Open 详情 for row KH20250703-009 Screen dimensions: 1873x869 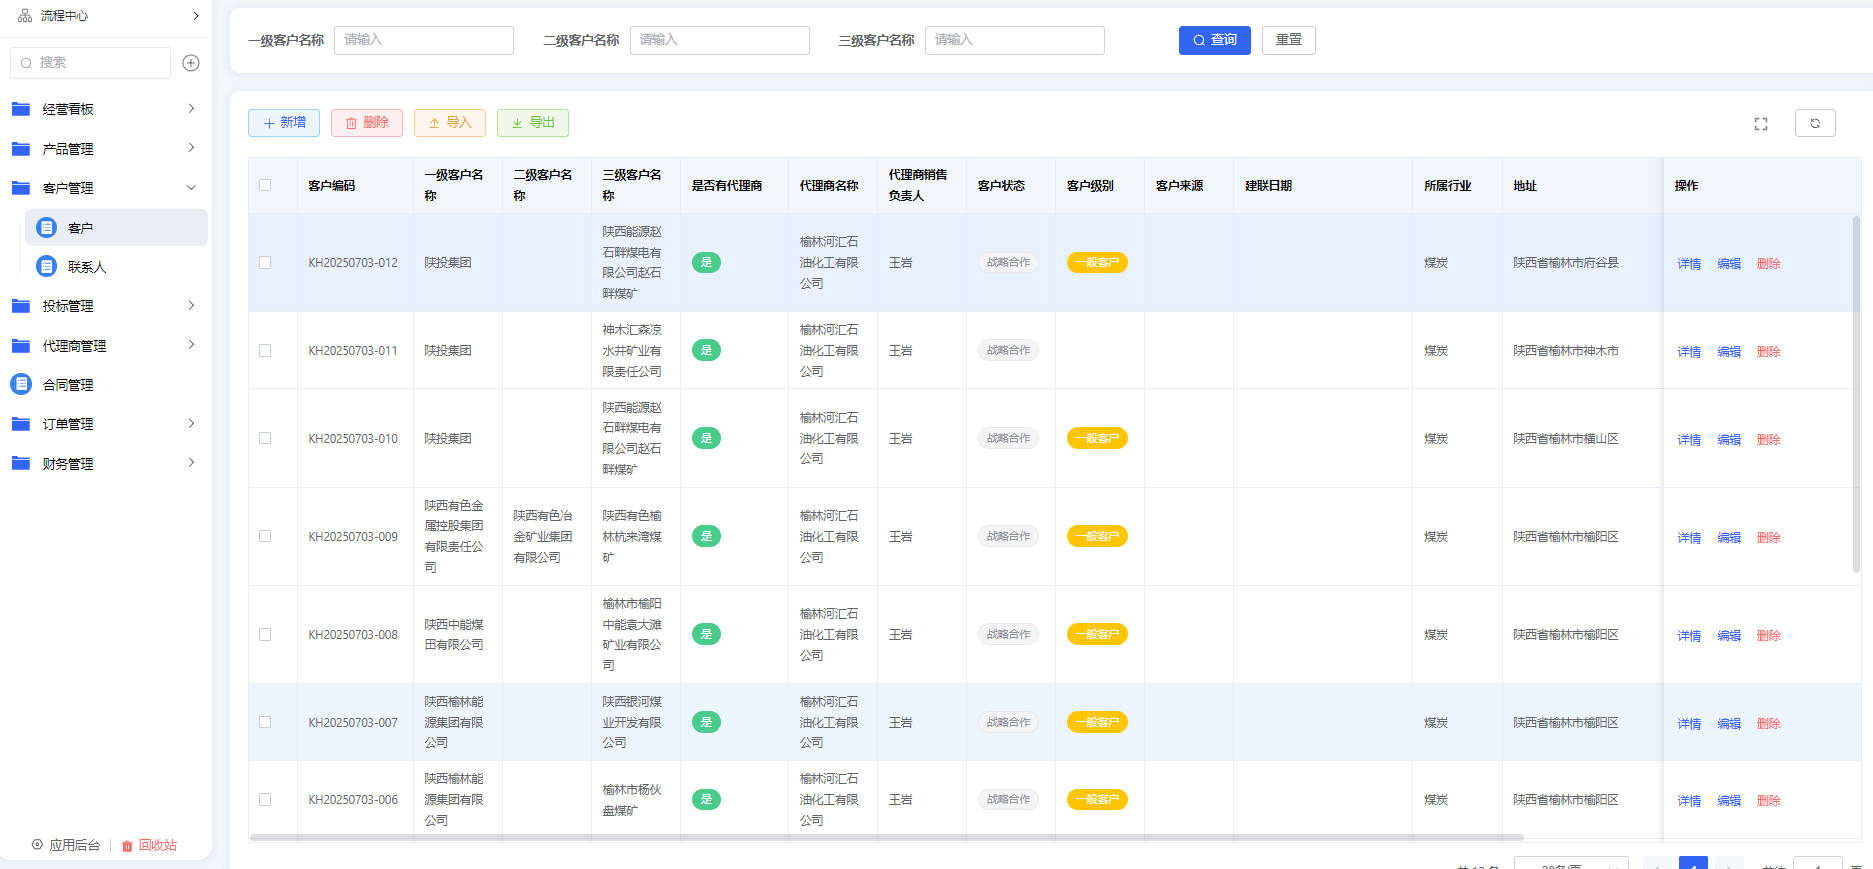(x=1689, y=538)
